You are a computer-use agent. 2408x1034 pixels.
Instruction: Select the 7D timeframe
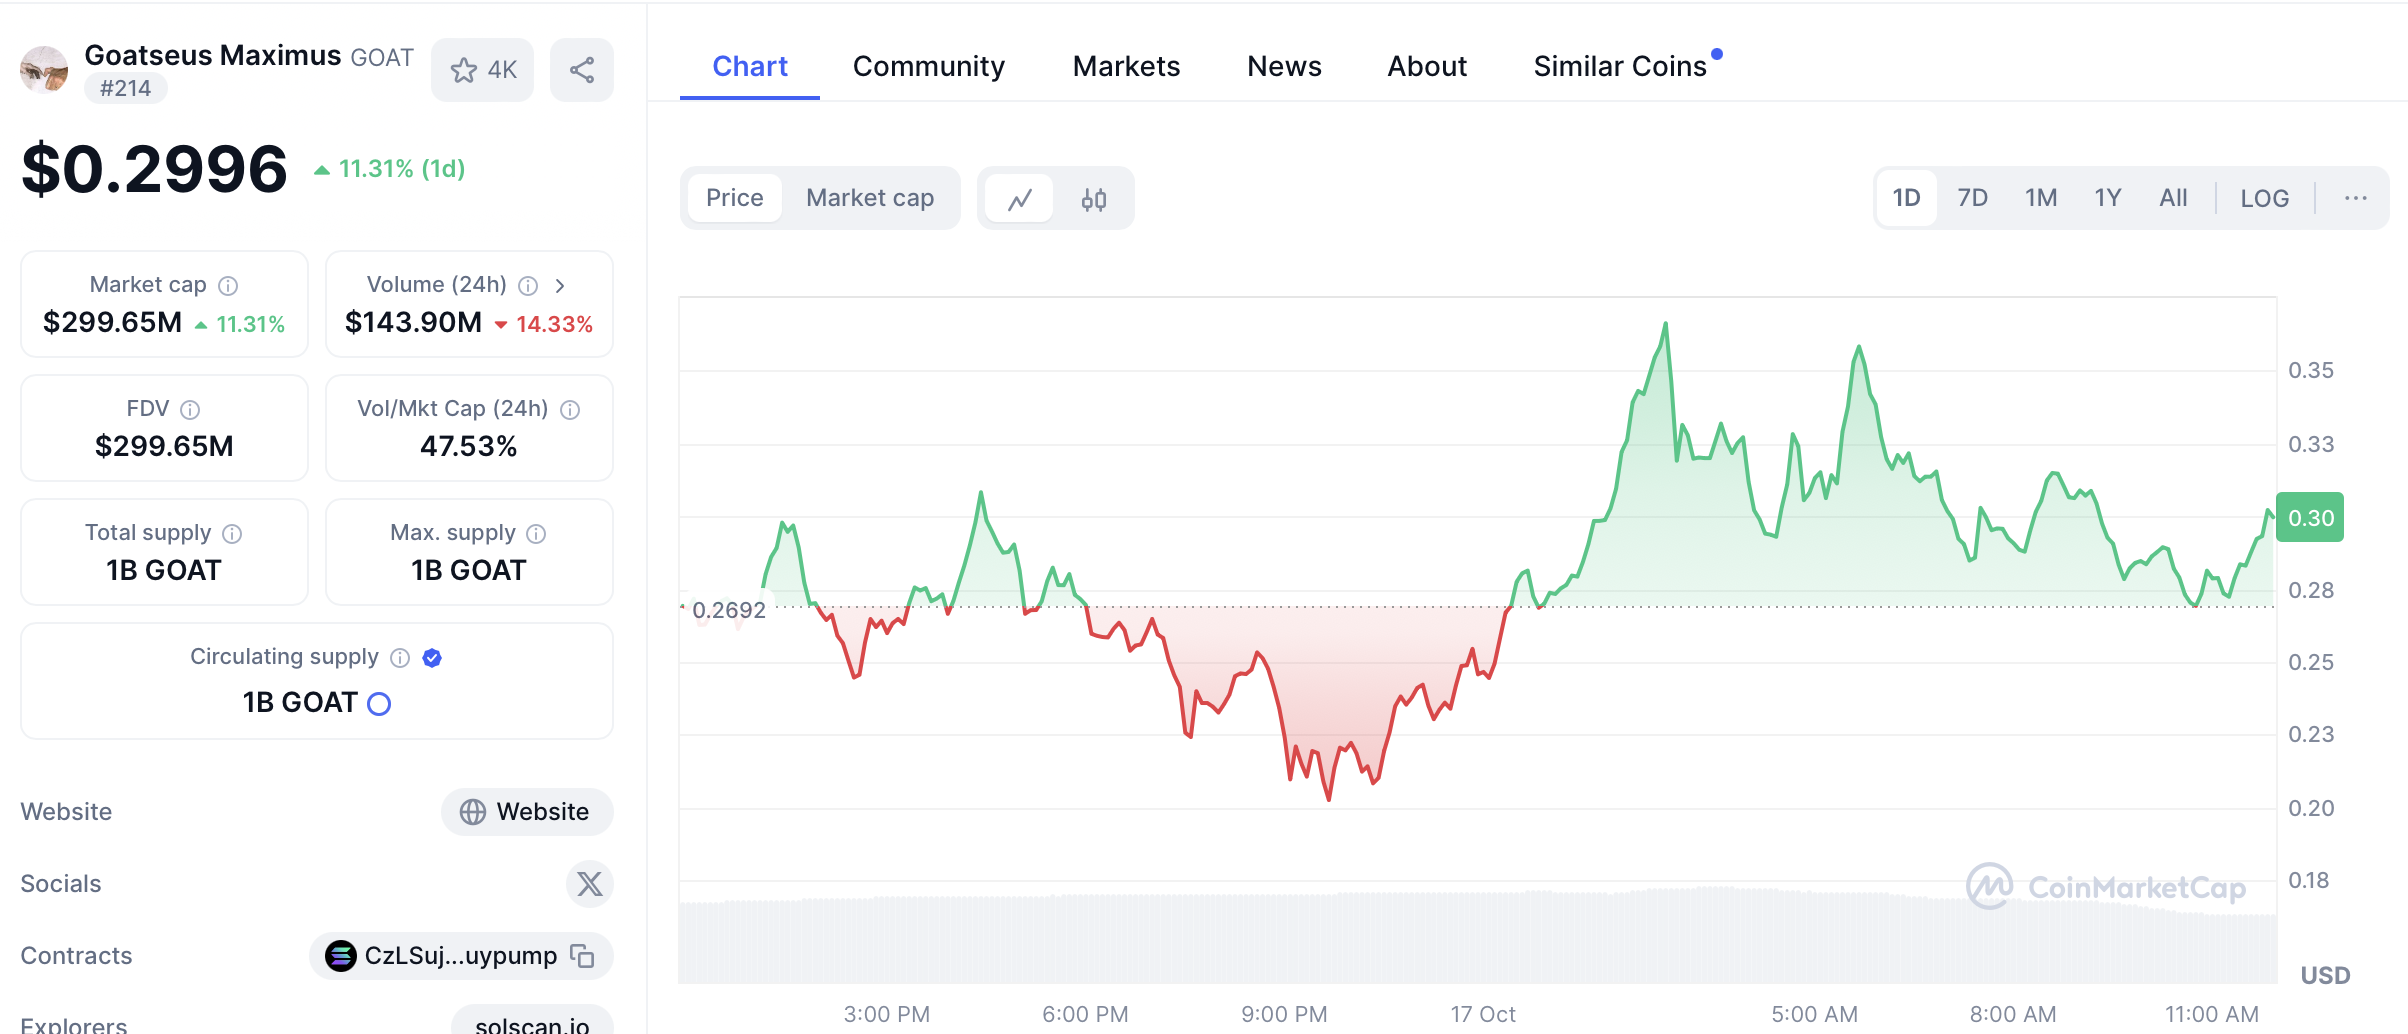point(1972,198)
